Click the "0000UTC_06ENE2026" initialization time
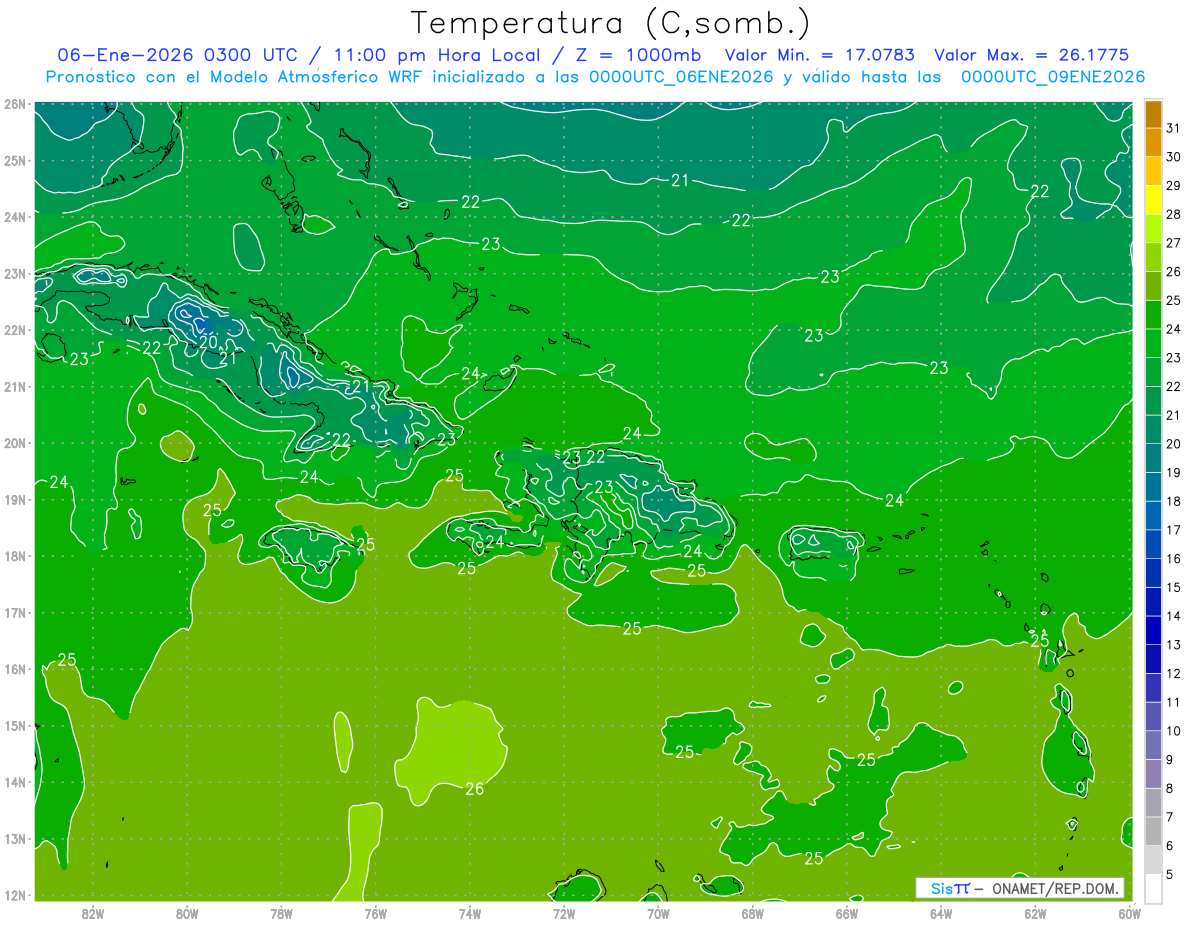The height and width of the screenshot is (927, 1200). pyautogui.click(x=680, y=77)
